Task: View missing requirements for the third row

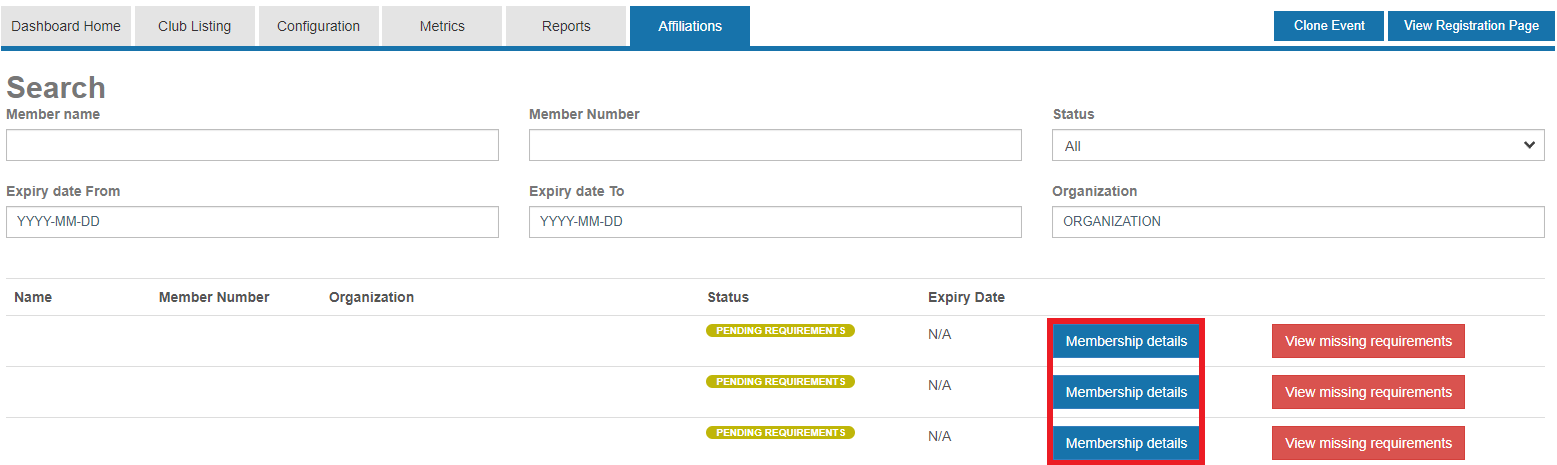Action: (1368, 443)
